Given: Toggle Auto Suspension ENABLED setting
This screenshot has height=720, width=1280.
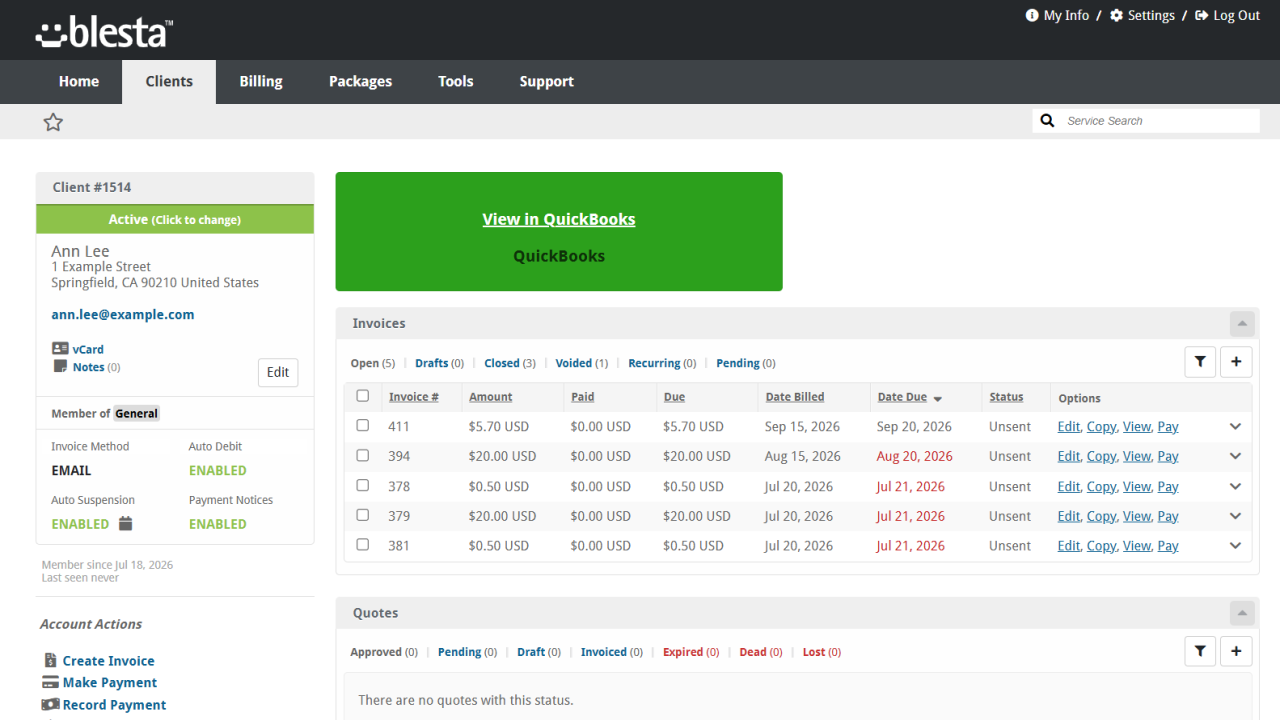Looking at the screenshot, I should tap(80, 524).
